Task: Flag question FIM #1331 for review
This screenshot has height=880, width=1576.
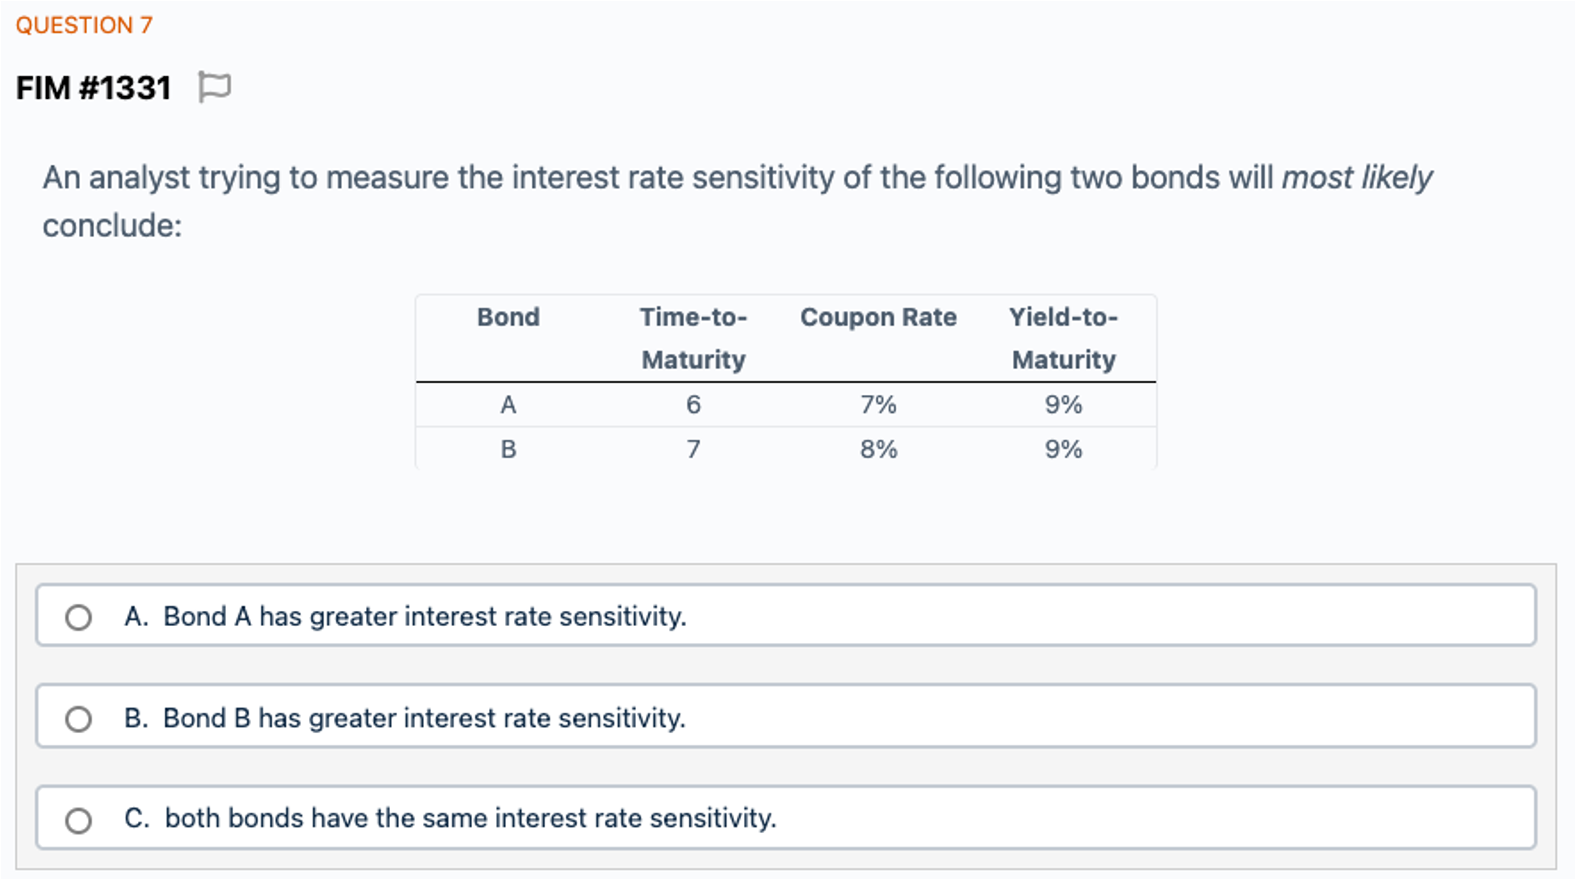Action: (214, 87)
